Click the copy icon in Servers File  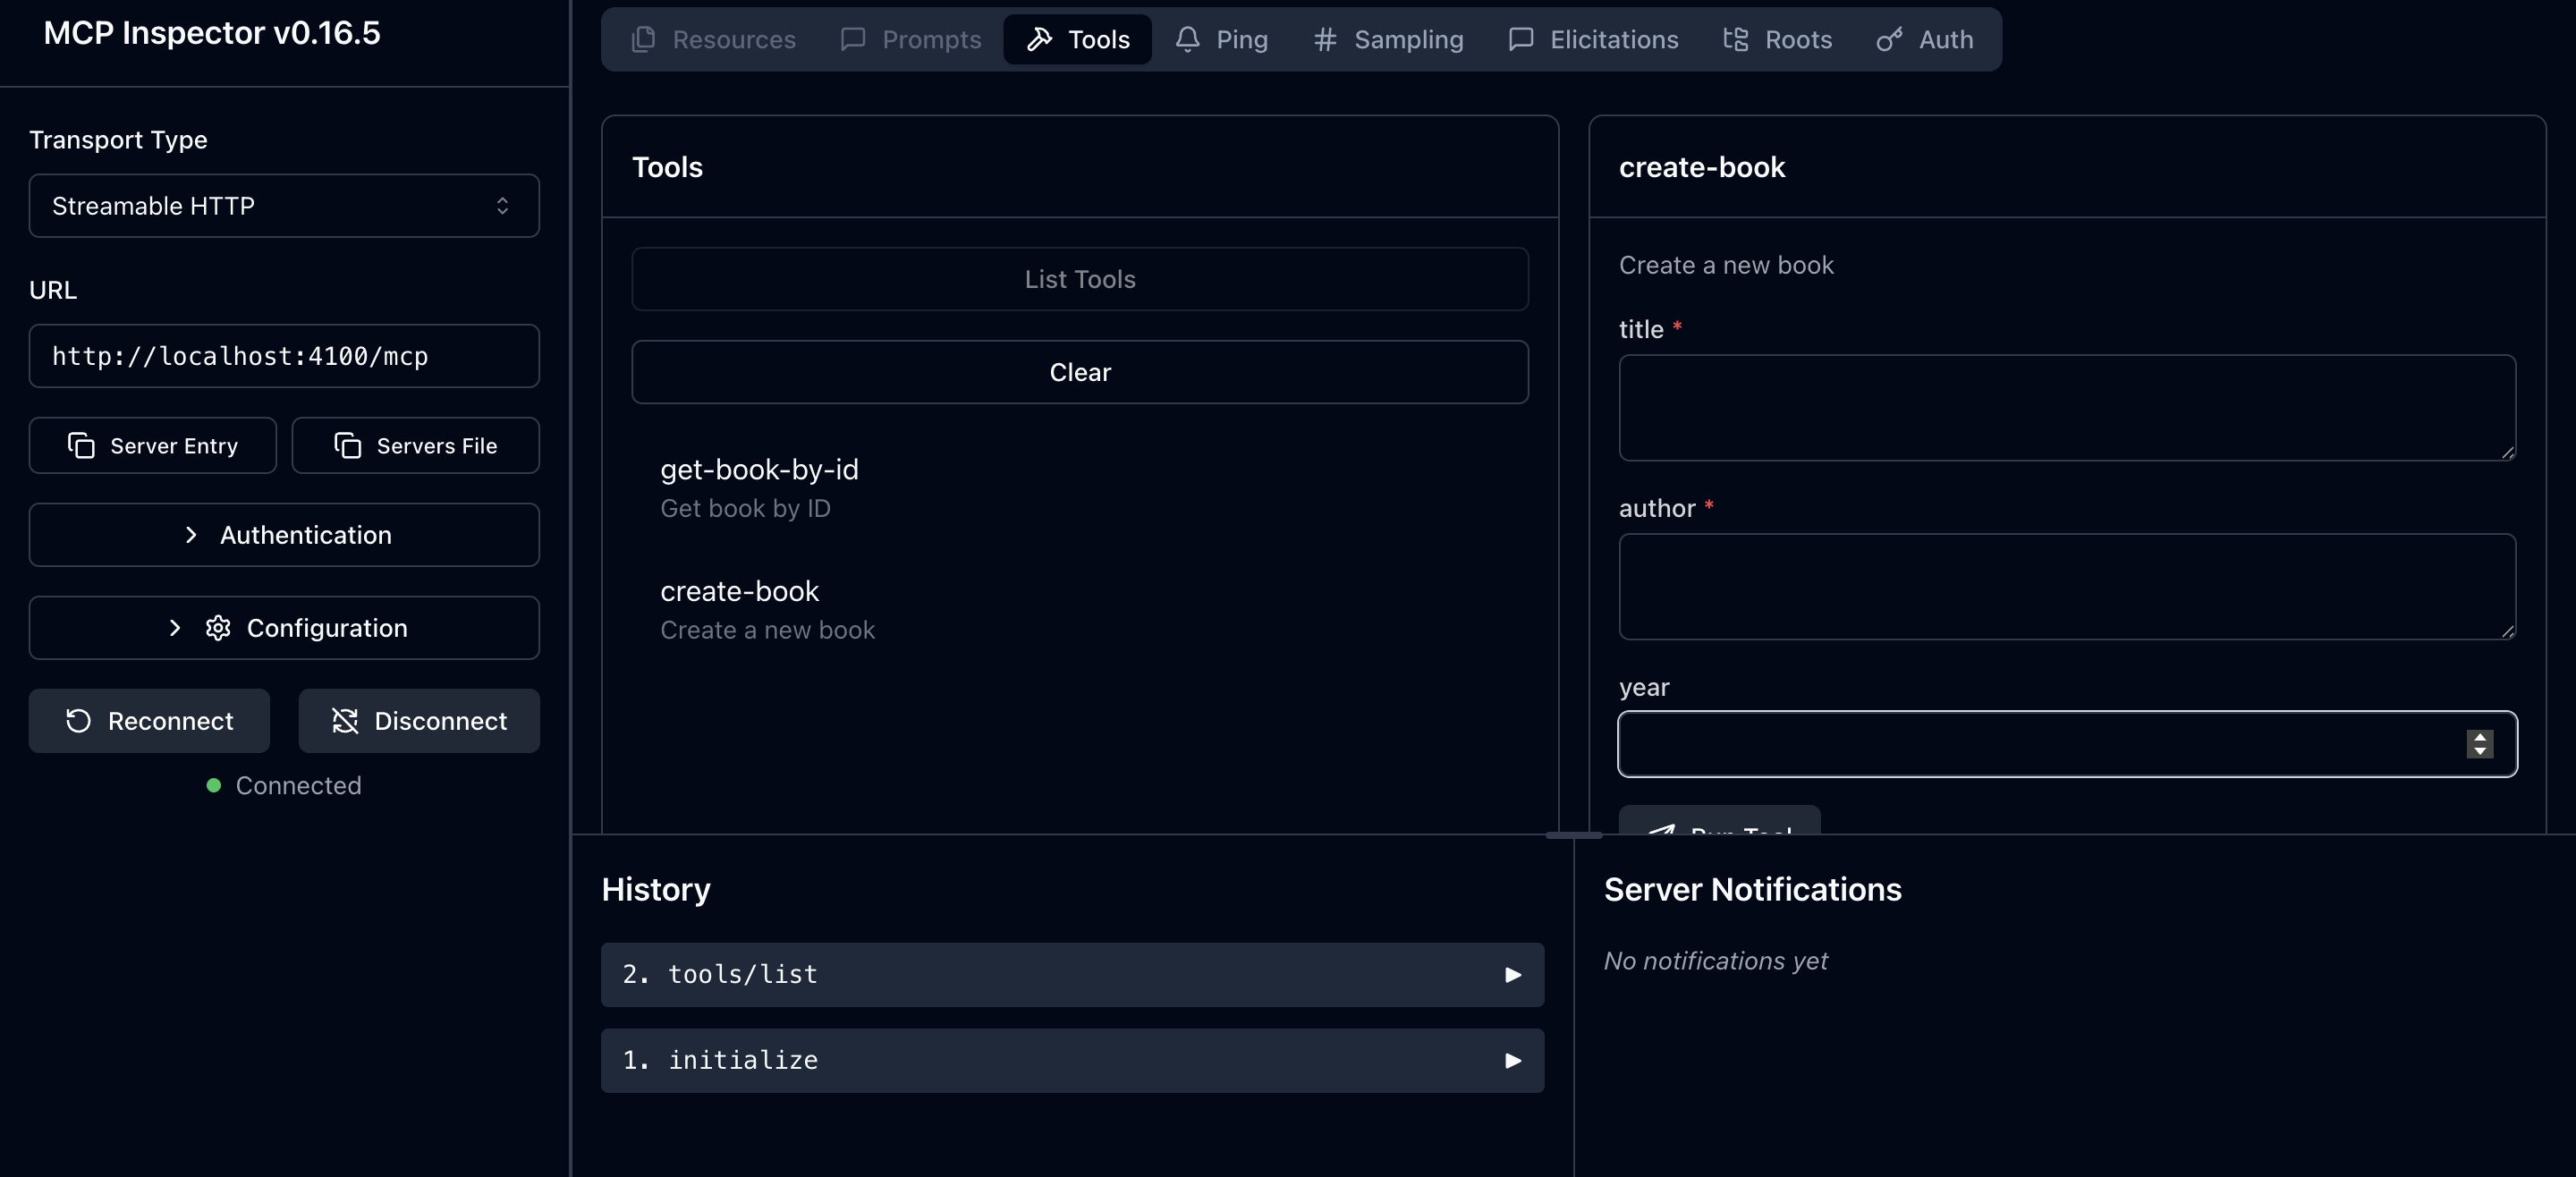[348, 445]
